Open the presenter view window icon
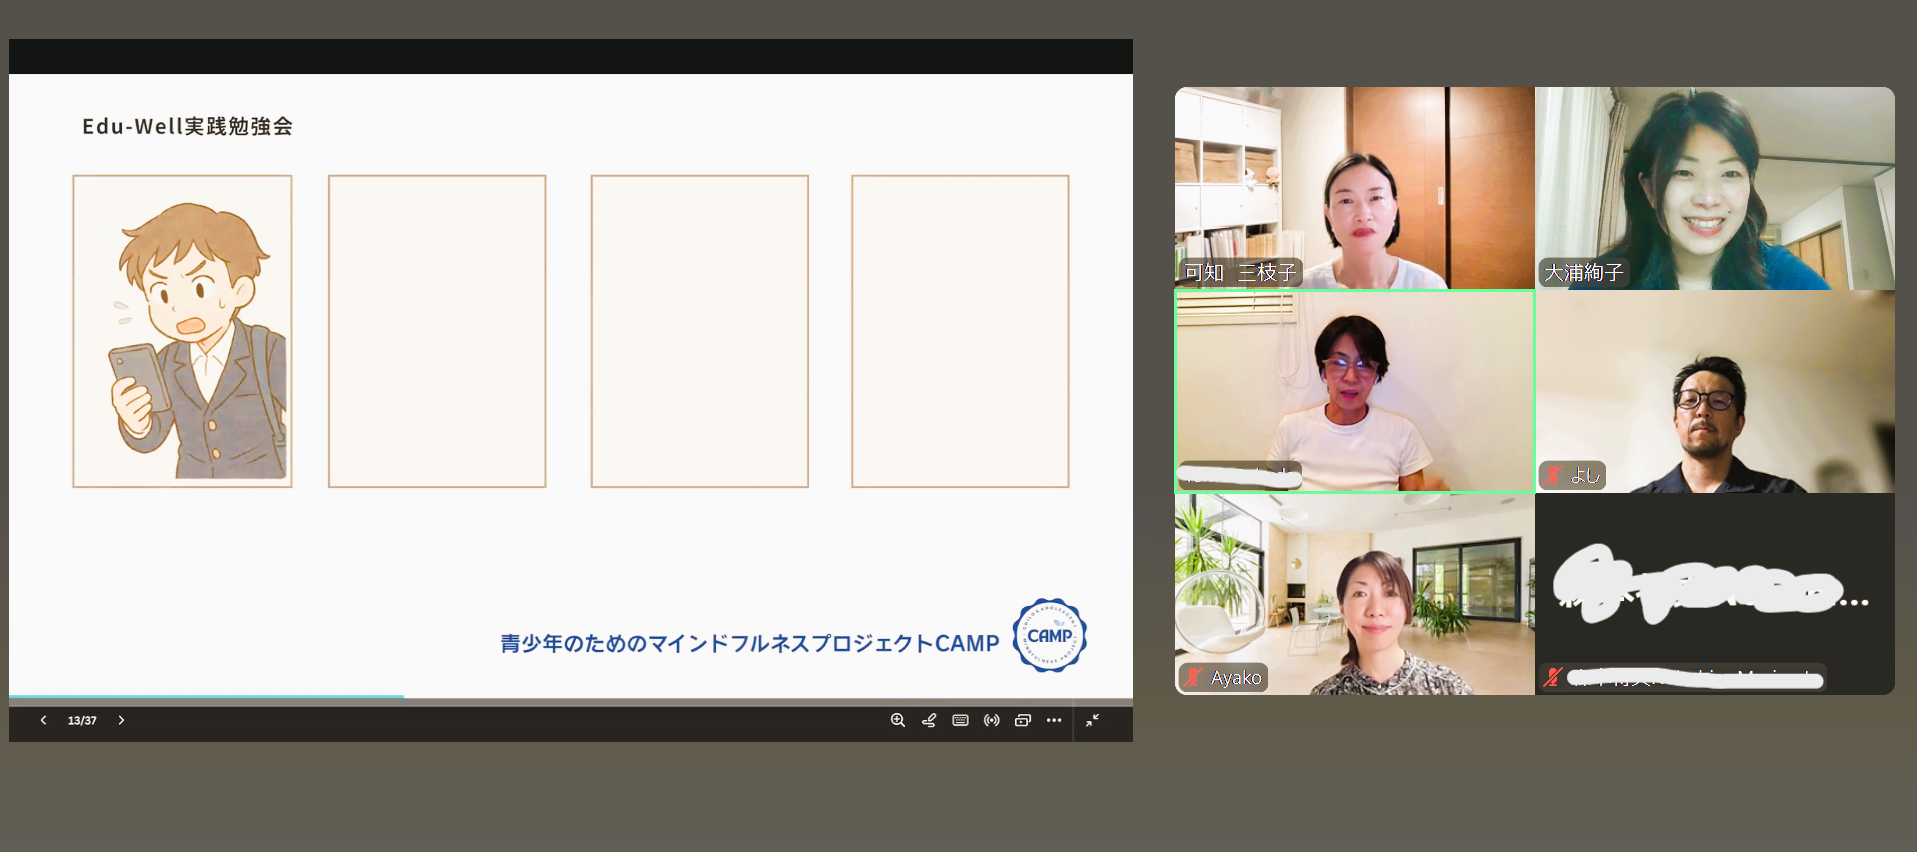Viewport: 1917px width, 852px height. point(1022,720)
